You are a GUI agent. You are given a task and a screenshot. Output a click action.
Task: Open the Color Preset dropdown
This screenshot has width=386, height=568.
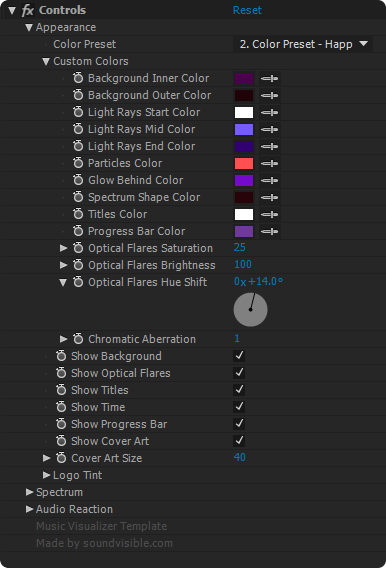pos(303,44)
